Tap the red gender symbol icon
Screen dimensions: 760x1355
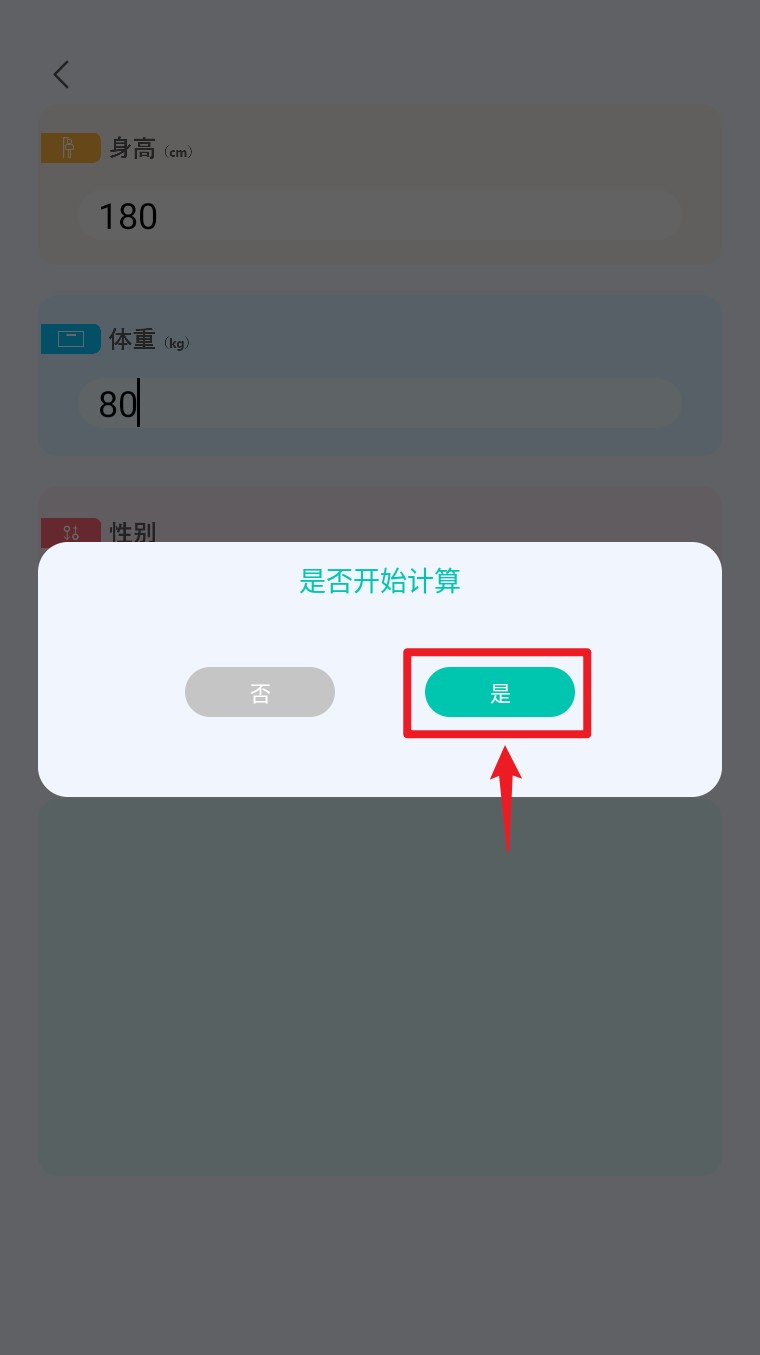point(70,531)
